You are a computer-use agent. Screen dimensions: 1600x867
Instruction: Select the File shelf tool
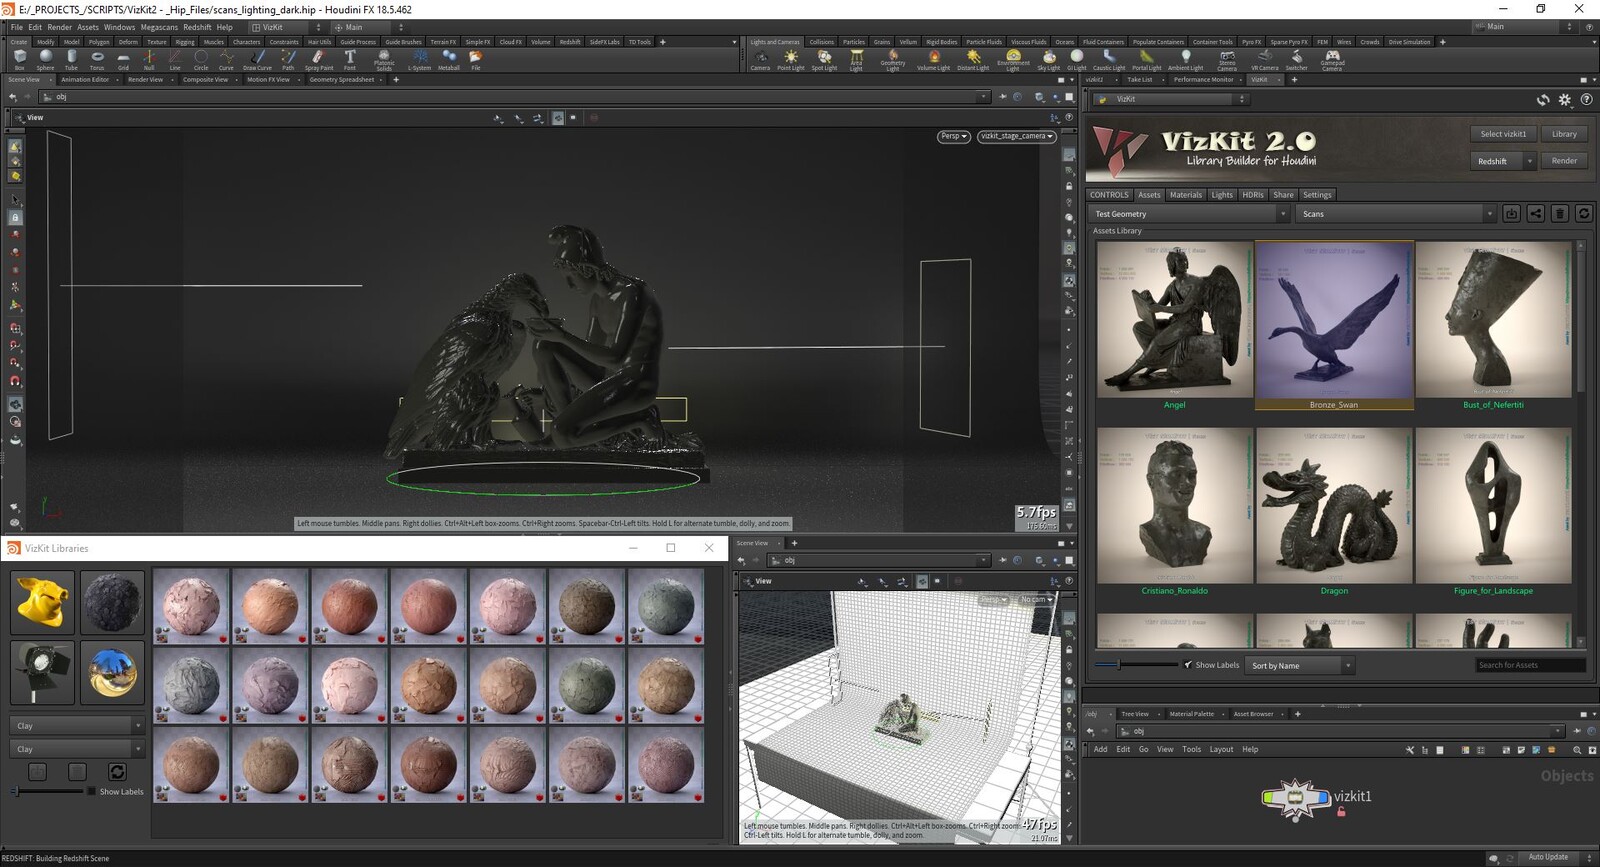(x=476, y=60)
